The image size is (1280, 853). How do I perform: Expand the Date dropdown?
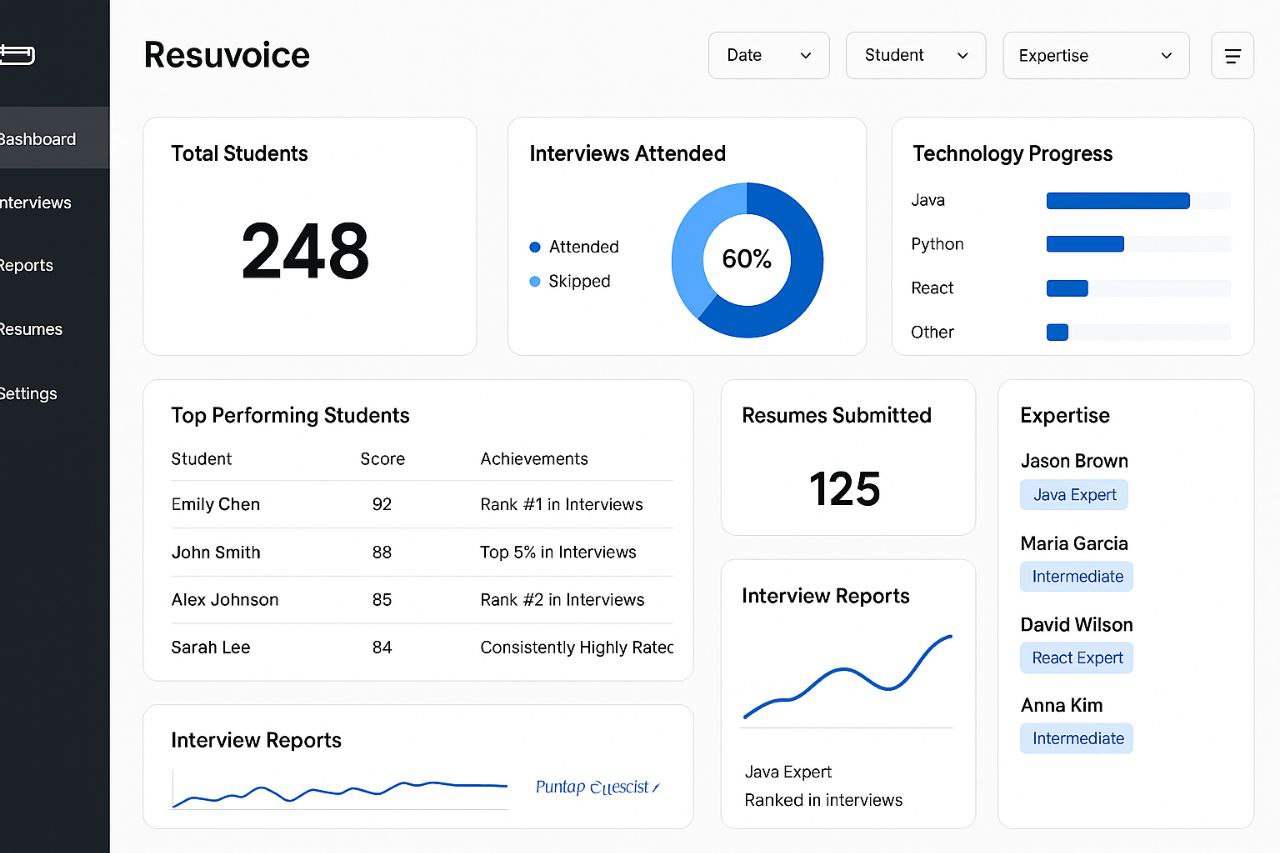click(768, 55)
